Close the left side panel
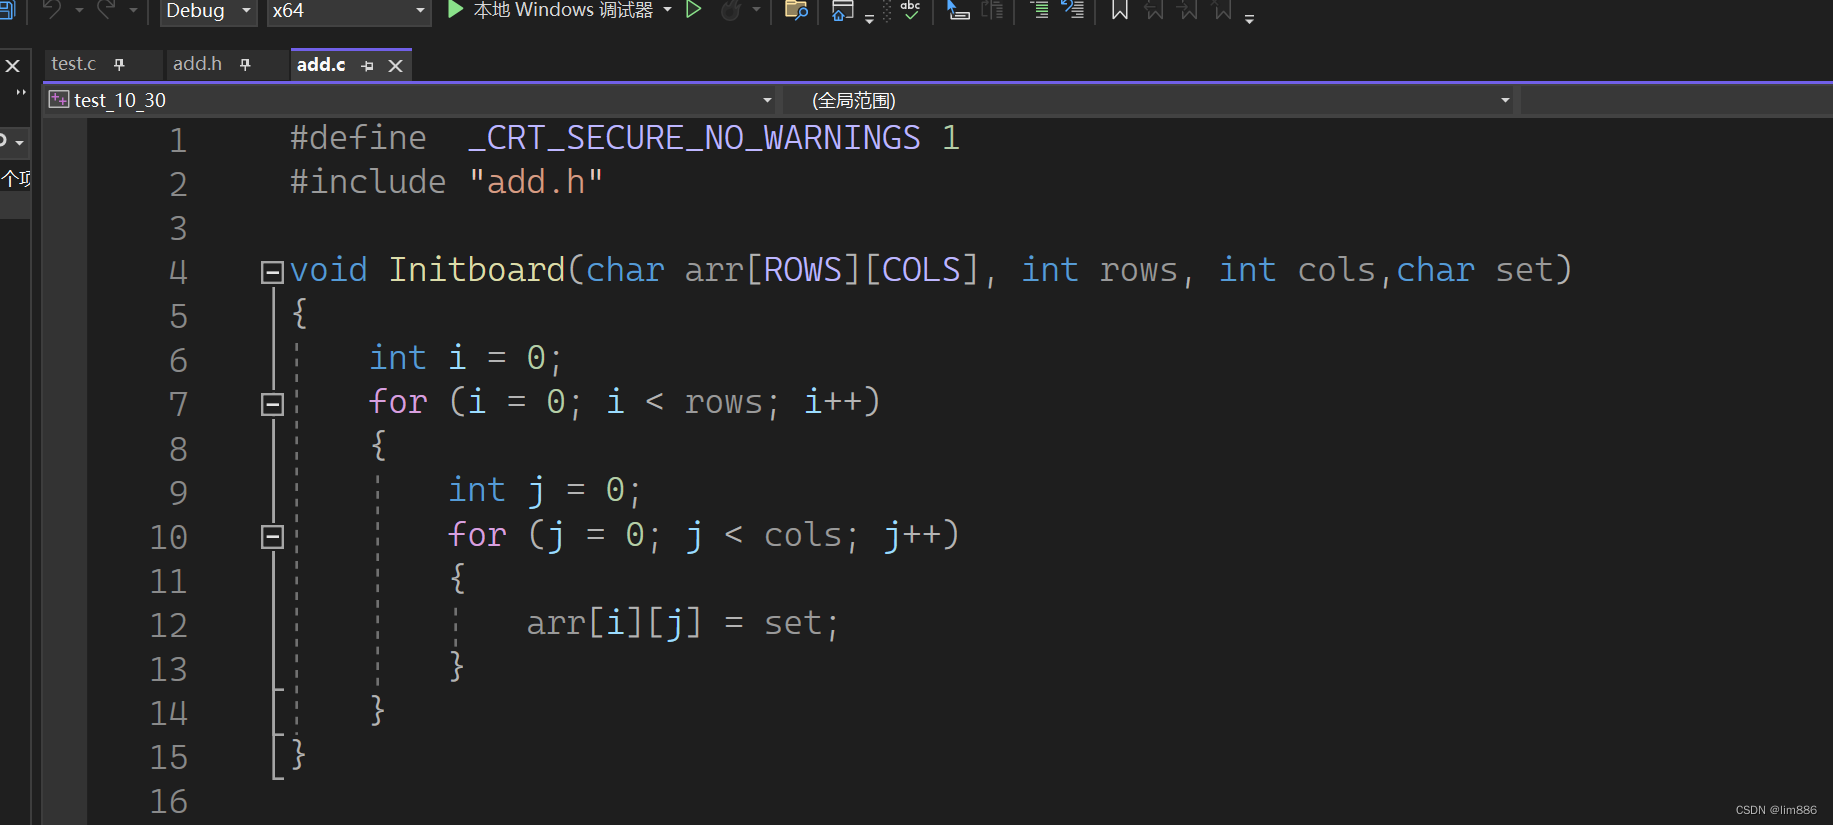Screen dimensions: 1833x825 pyautogui.click(x=13, y=66)
